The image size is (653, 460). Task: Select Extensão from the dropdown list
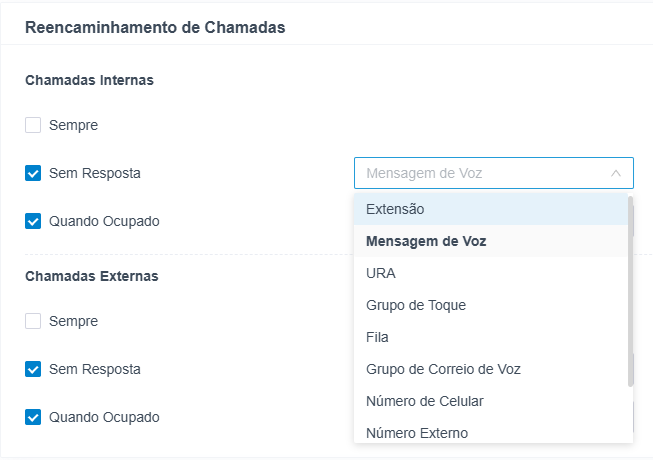pyautogui.click(x=395, y=209)
